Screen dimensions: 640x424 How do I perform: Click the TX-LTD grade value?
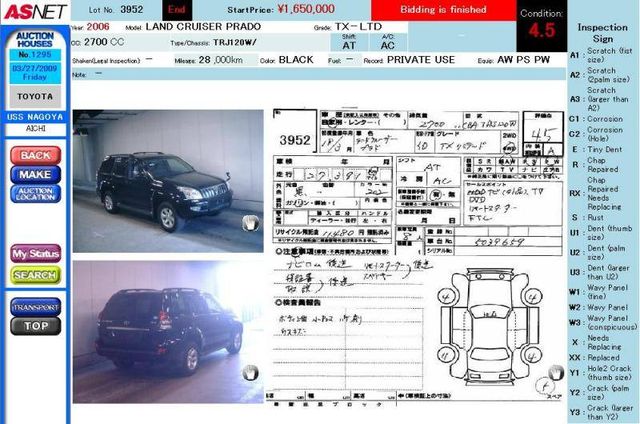358,27
